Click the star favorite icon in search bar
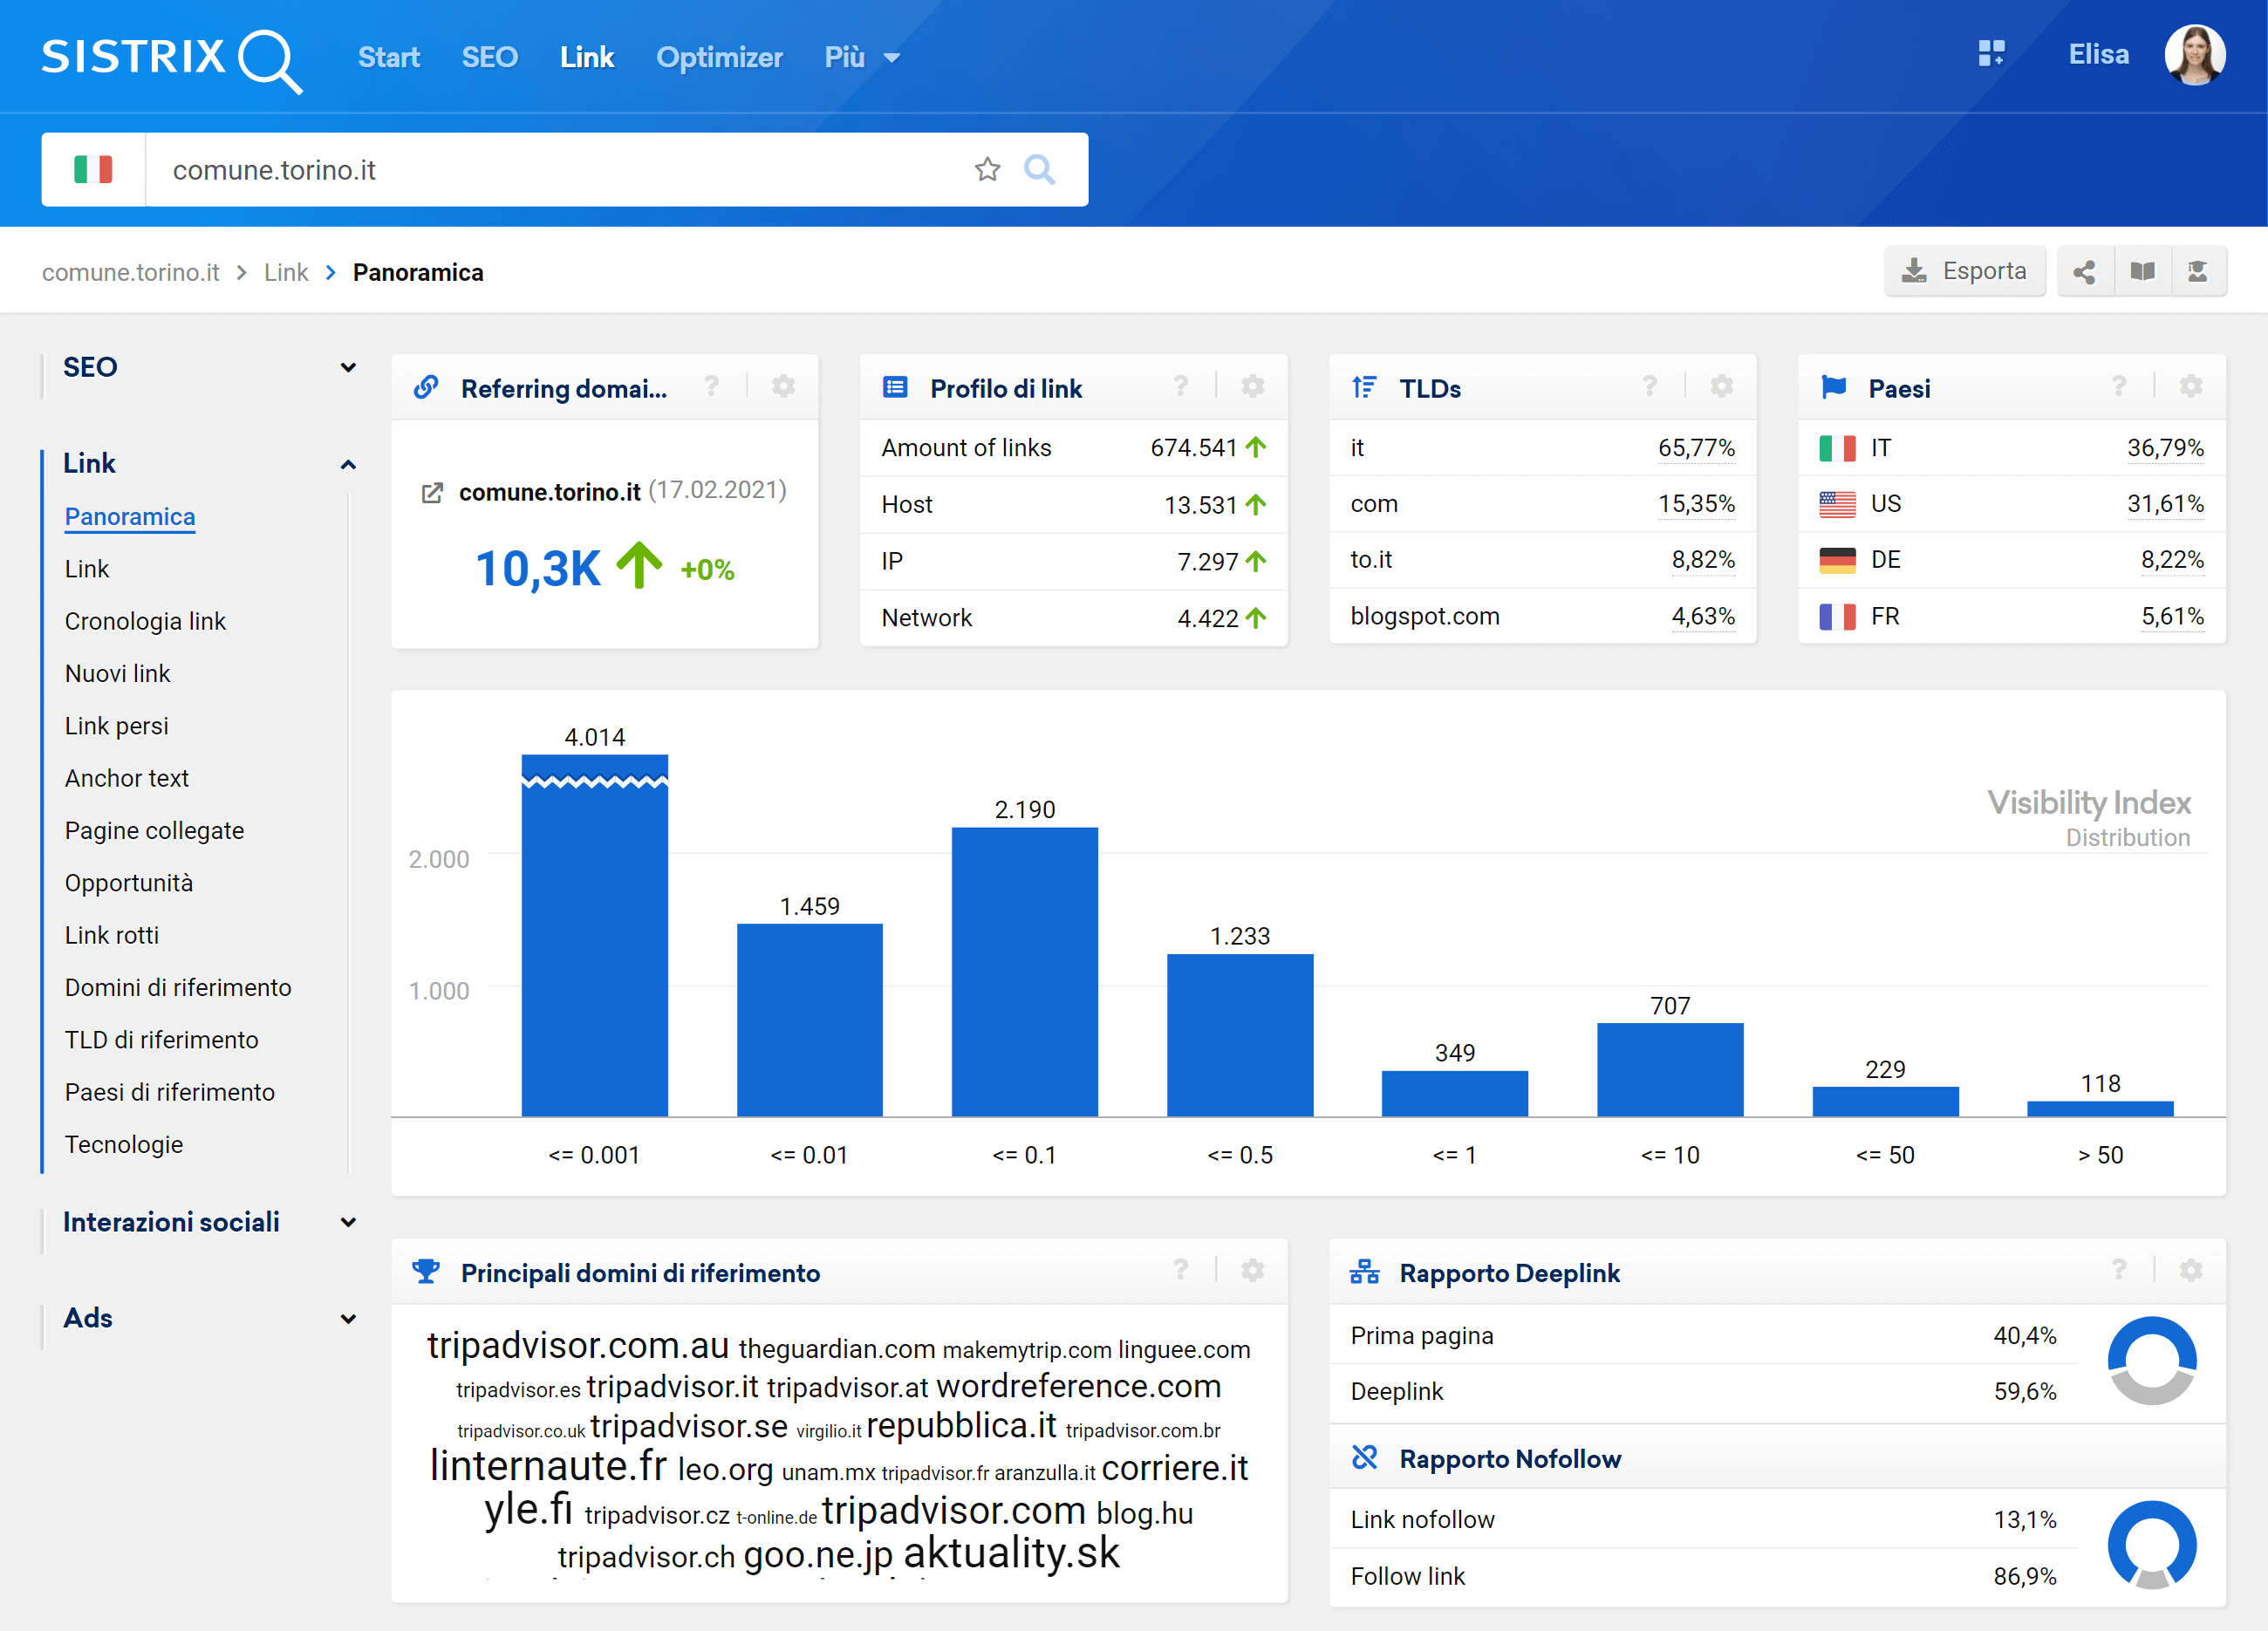This screenshot has height=1631, width=2268. point(987,170)
